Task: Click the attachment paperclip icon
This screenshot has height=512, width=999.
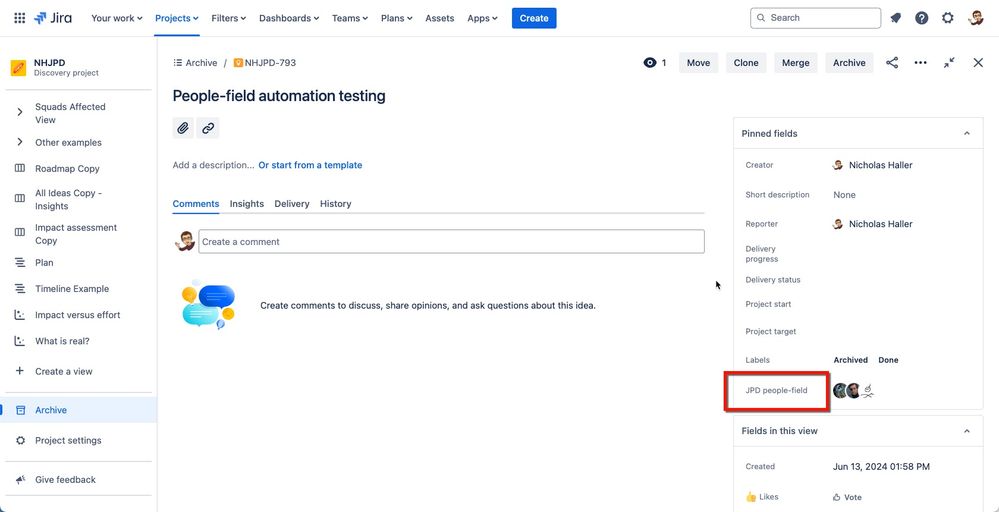Action: point(183,128)
